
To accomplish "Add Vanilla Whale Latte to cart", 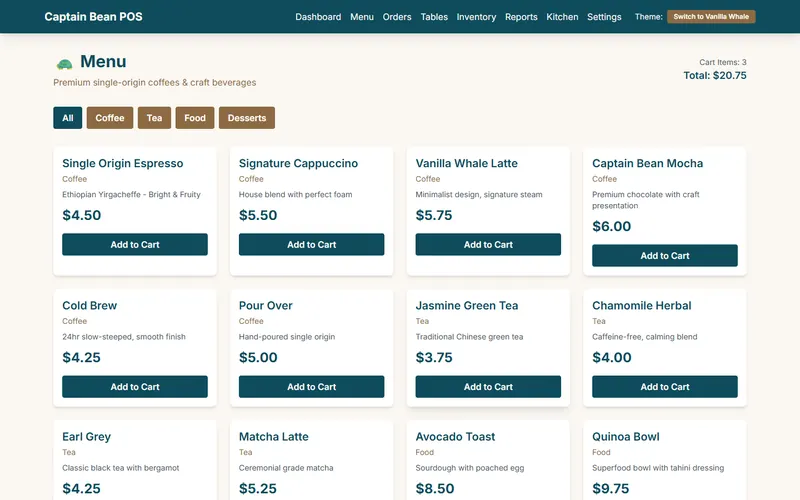I will (488, 244).
